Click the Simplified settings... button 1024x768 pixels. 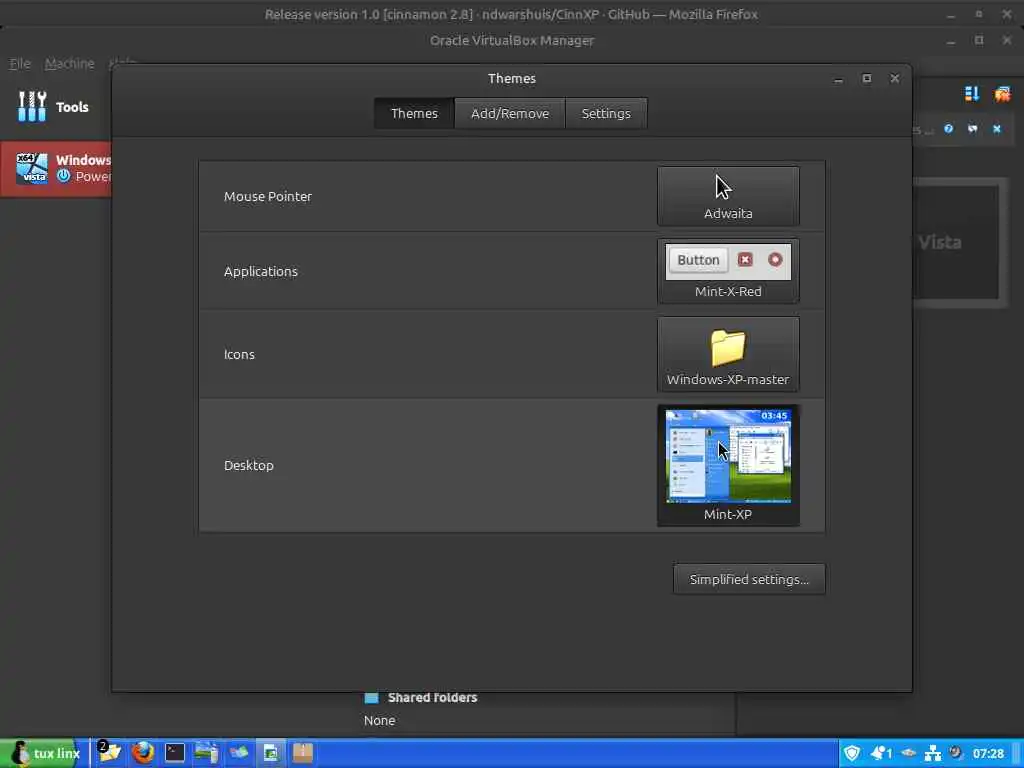[749, 579]
